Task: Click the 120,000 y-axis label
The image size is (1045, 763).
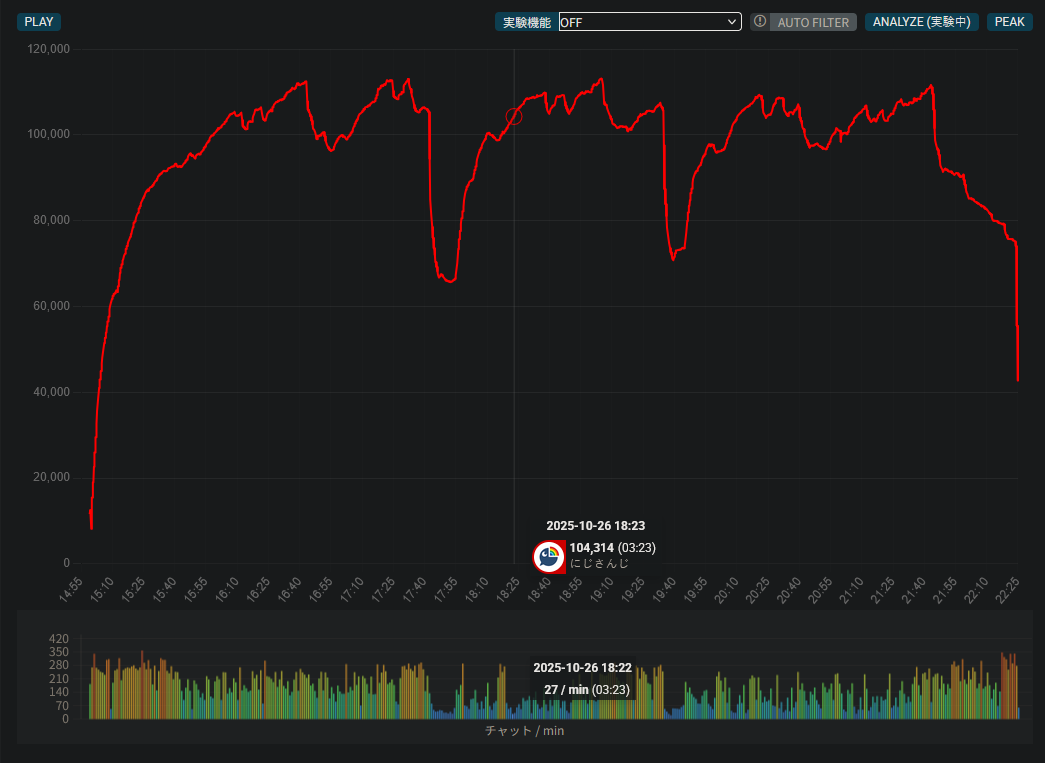Action: tap(49, 49)
